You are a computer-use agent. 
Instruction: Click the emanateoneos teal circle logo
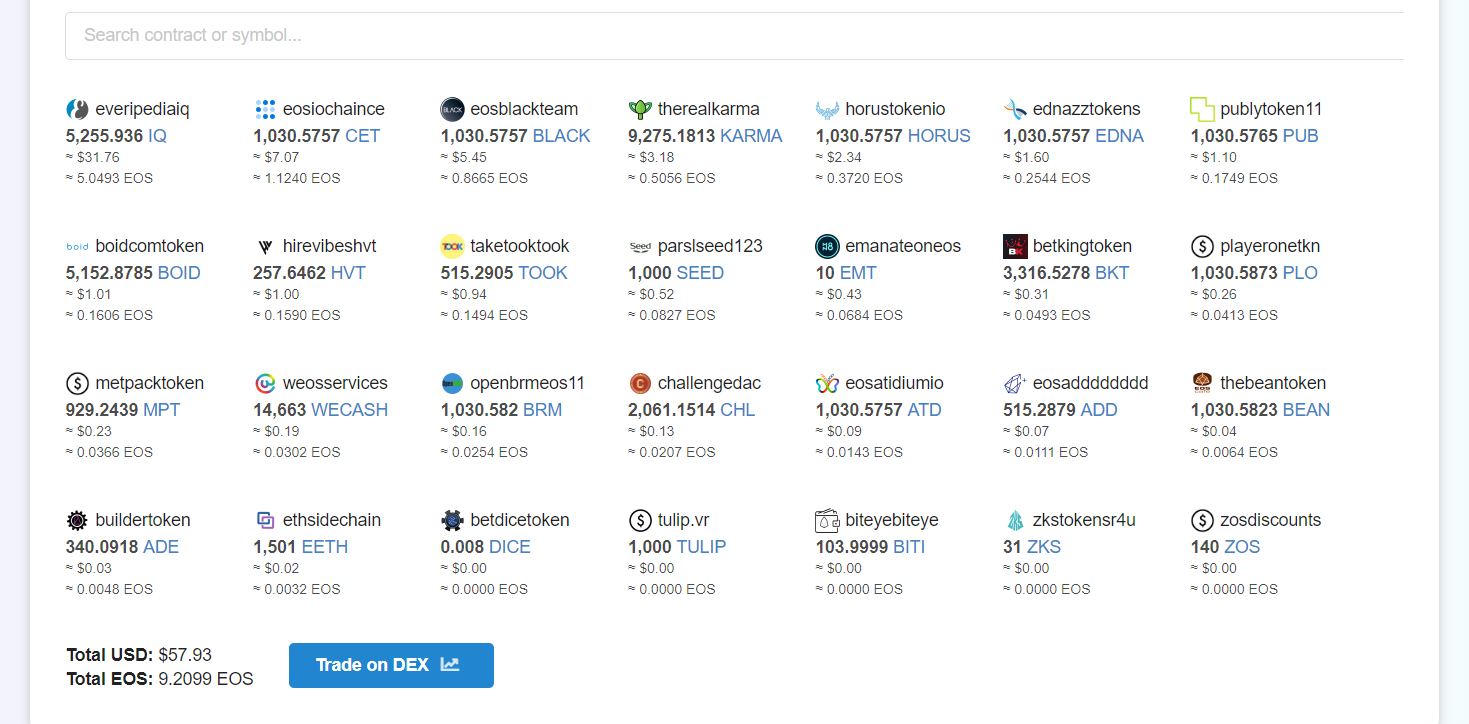click(827, 246)
